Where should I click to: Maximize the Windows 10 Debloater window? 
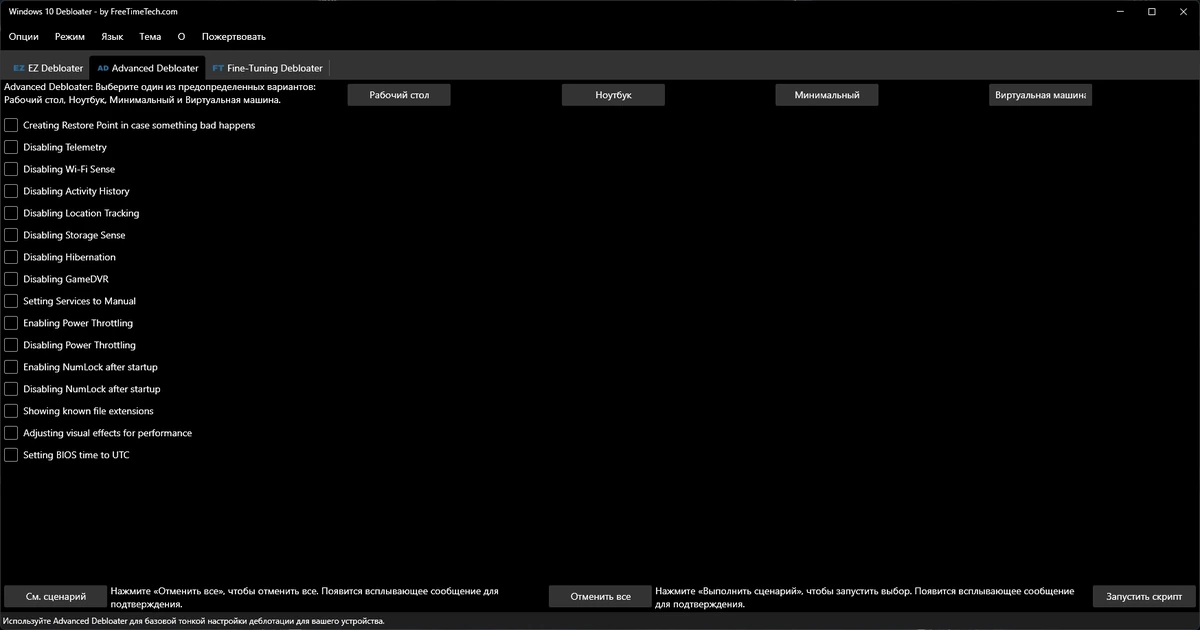point(1152,11)
